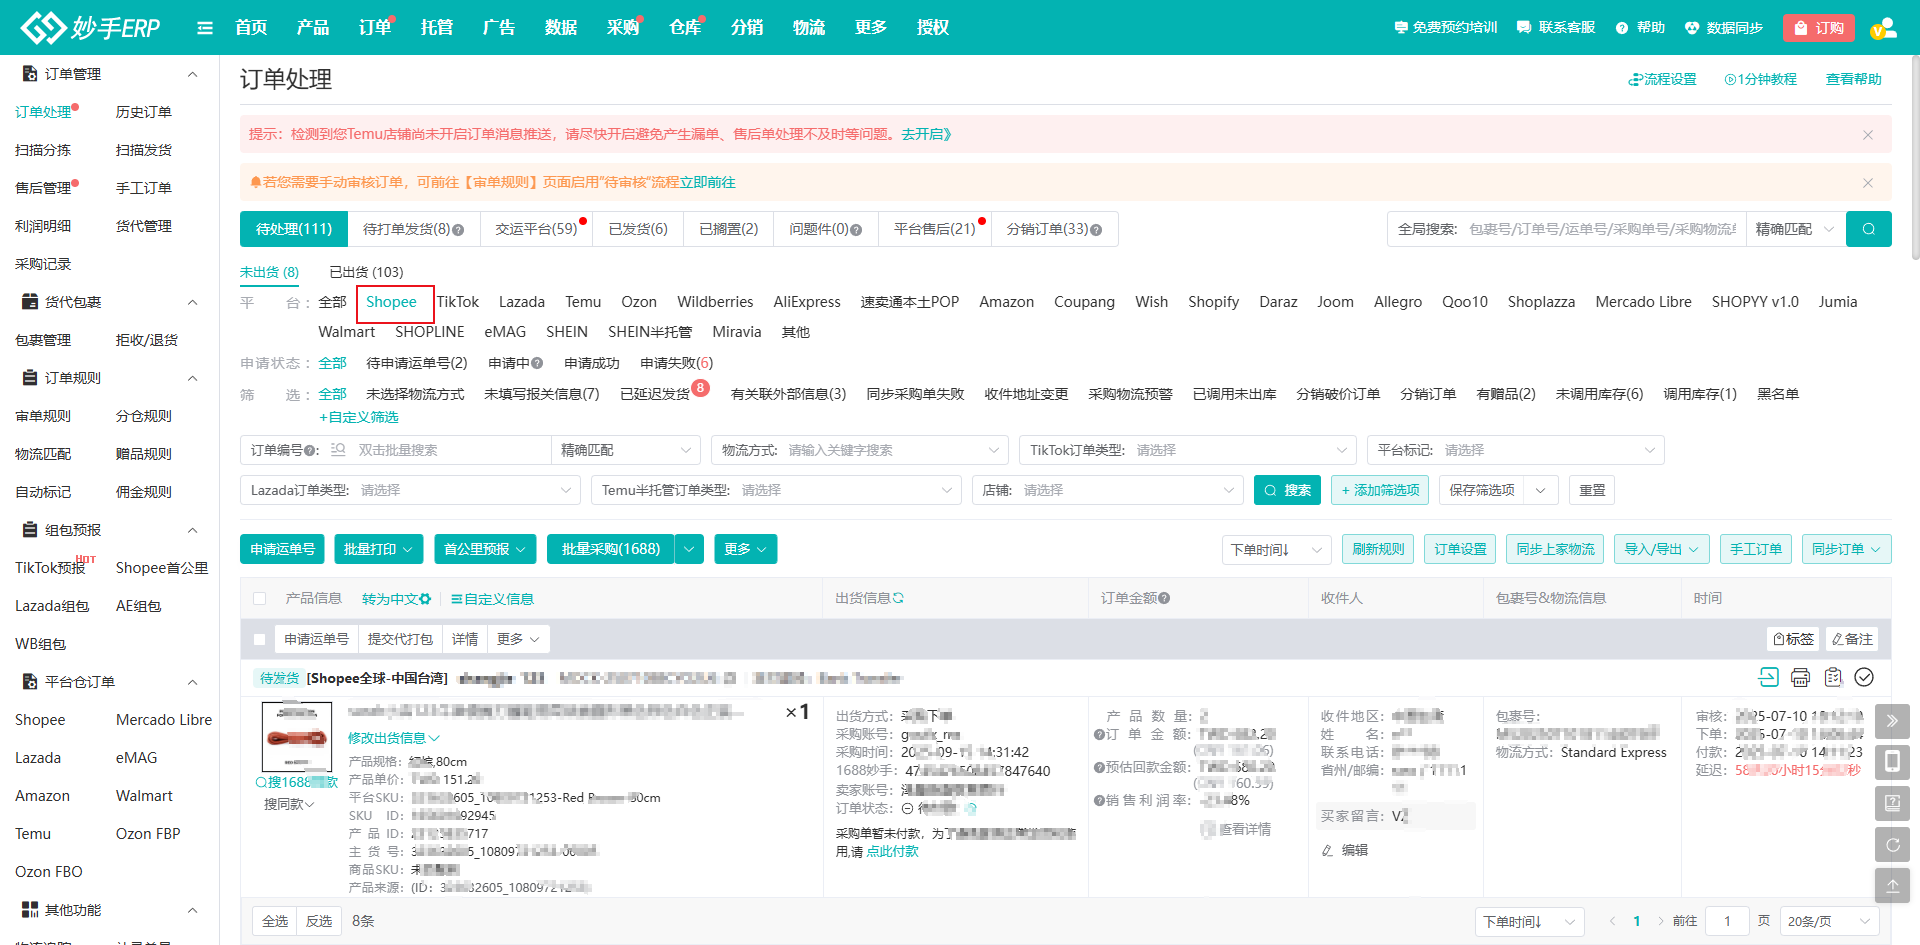Check the order row checkbox beside 申请运单号
The width and height of the screenshot is (1920, 945).
[260, 639]
